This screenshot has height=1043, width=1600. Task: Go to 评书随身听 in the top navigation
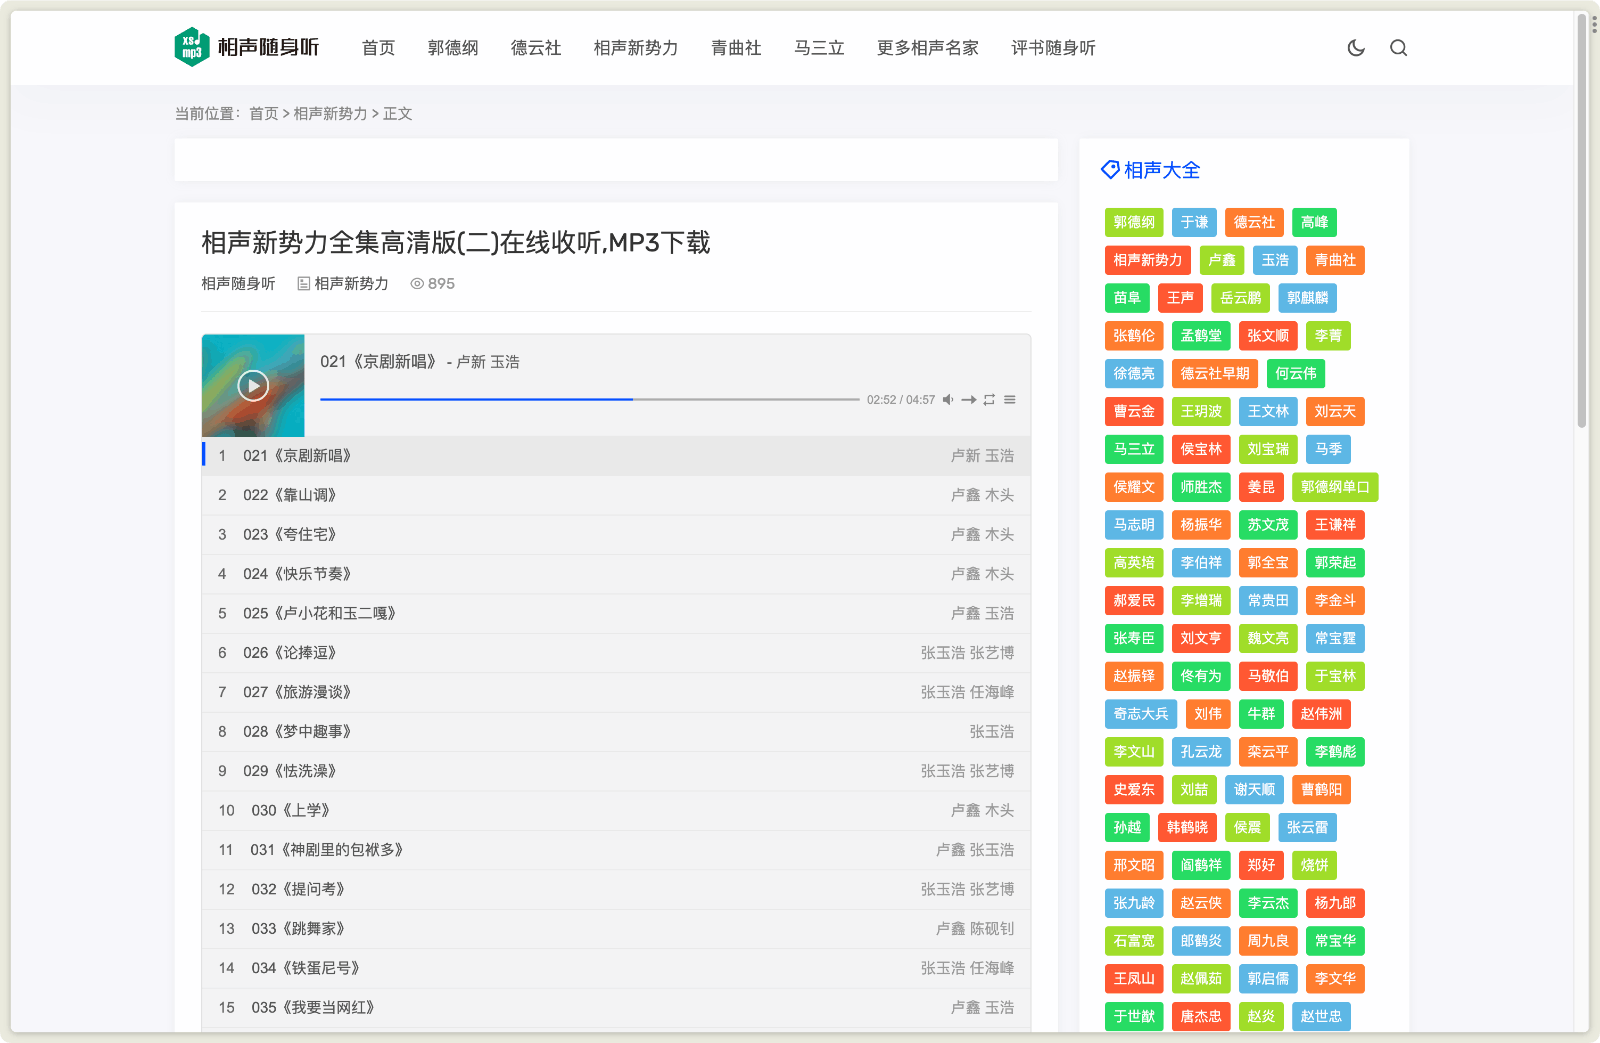[x=1053, y=48]
